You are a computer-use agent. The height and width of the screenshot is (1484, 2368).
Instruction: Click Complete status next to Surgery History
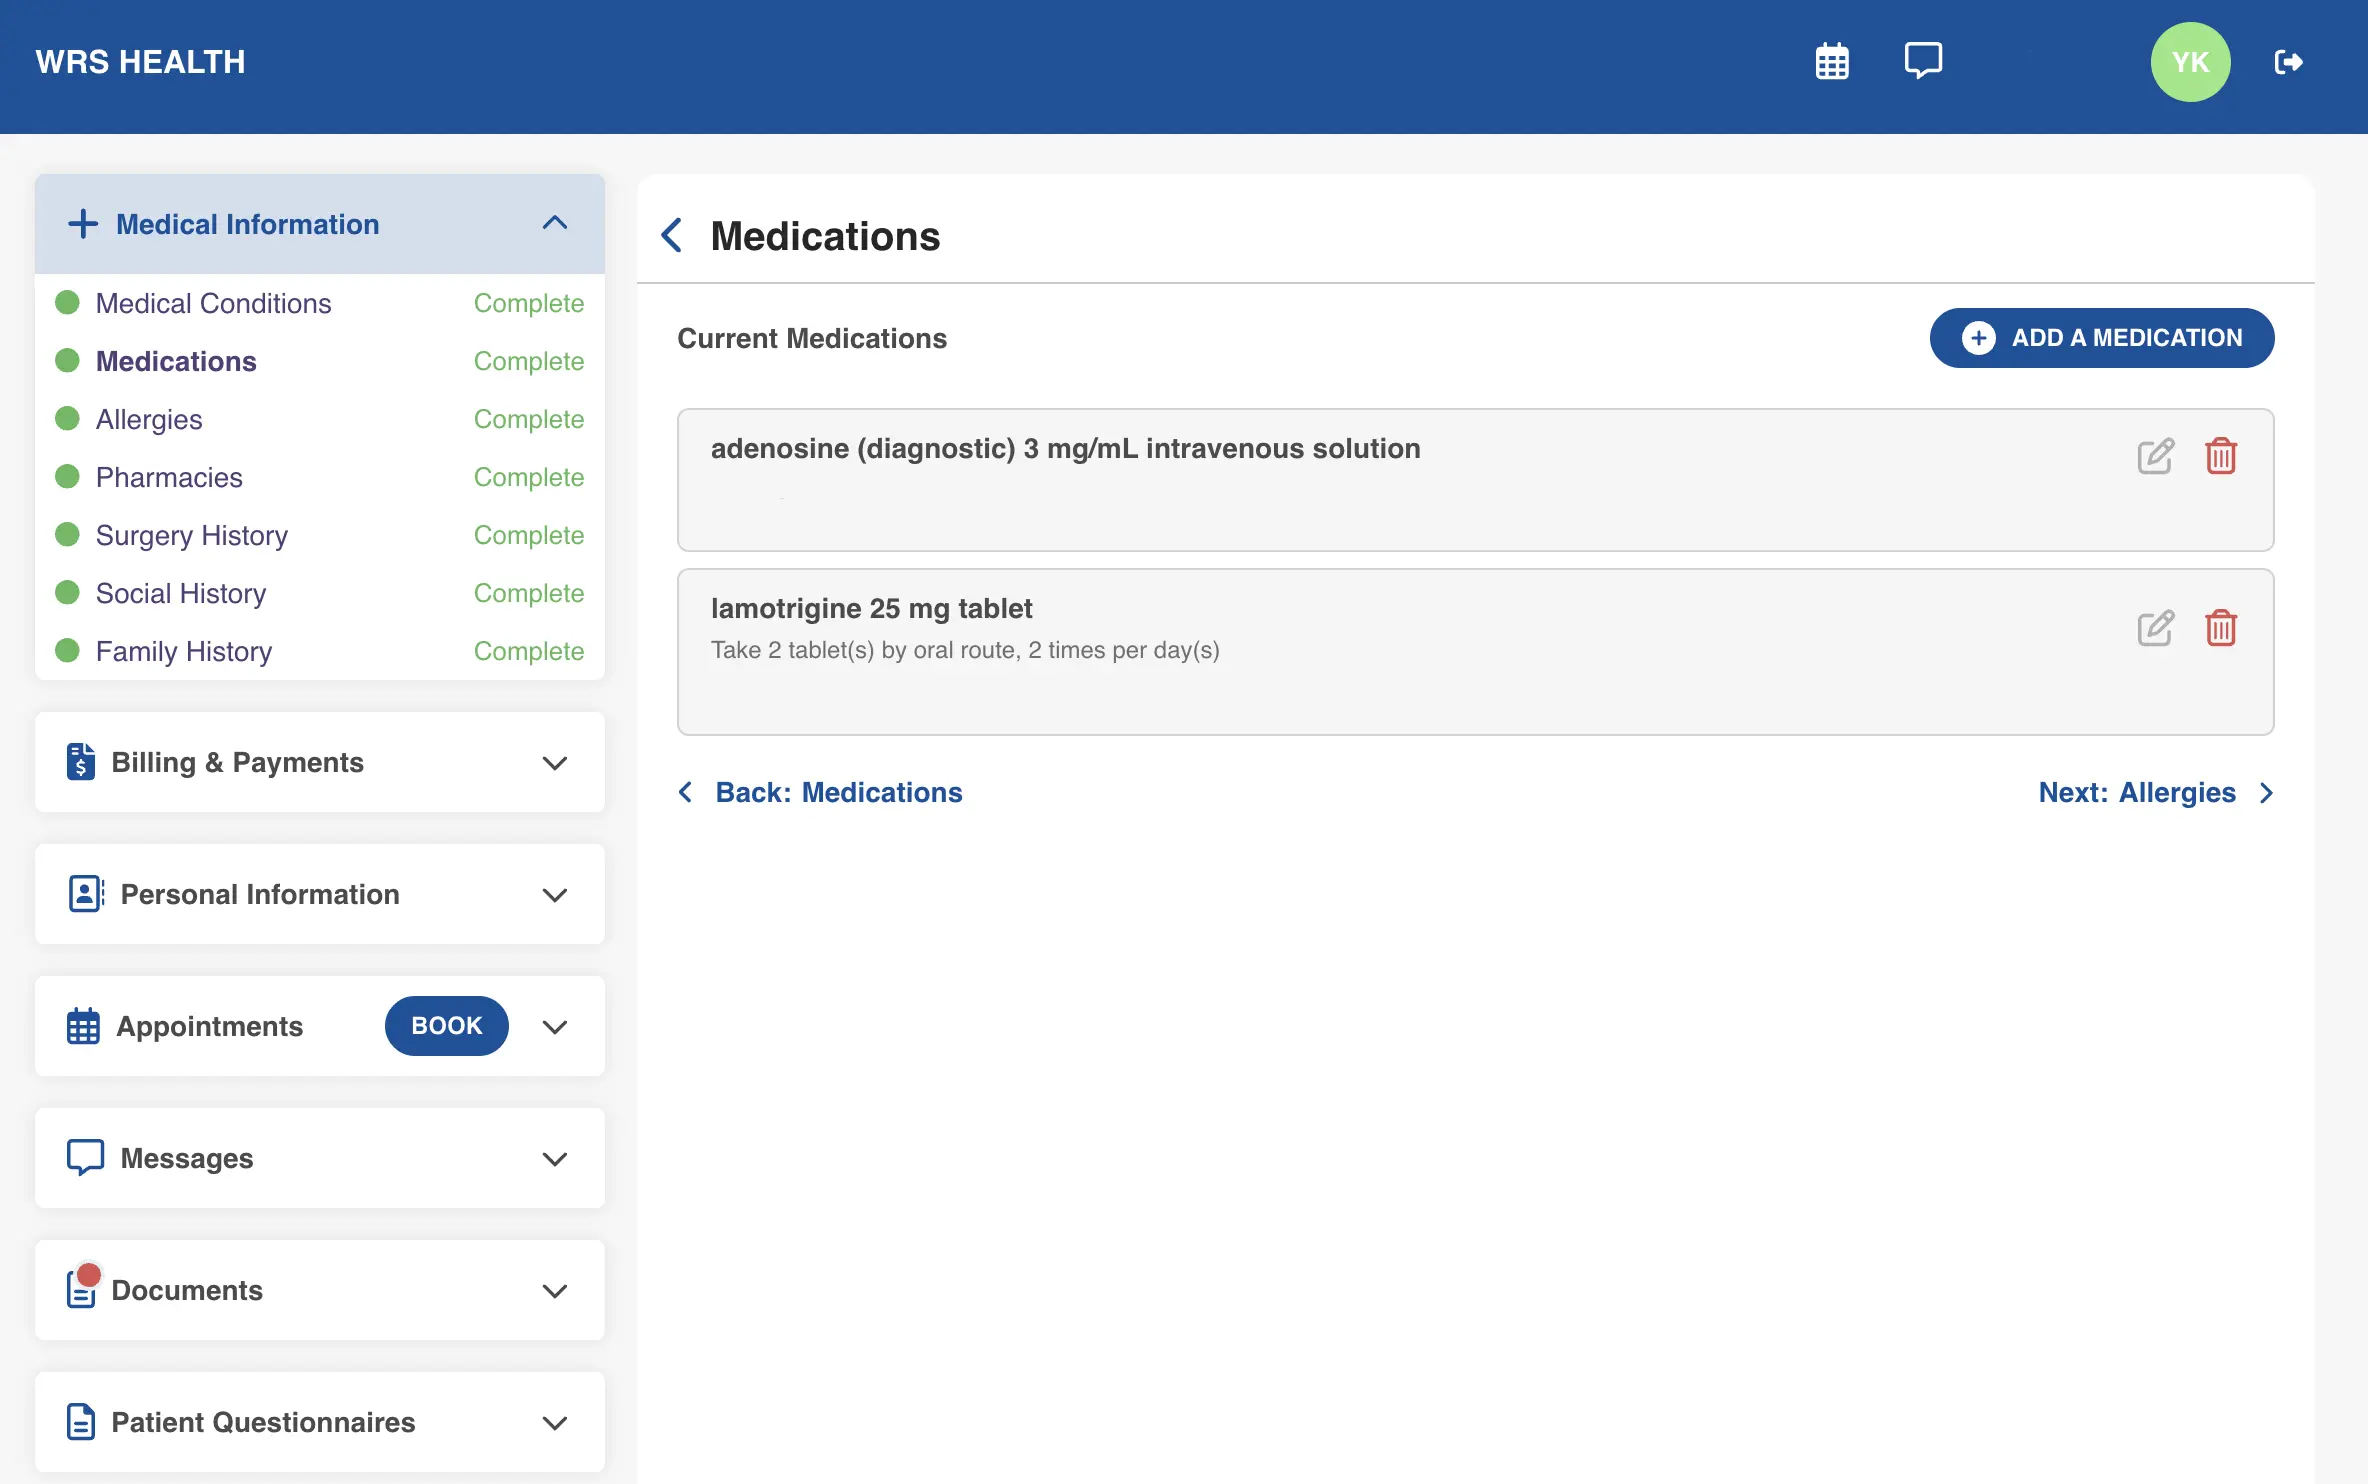tap(529, 535)
